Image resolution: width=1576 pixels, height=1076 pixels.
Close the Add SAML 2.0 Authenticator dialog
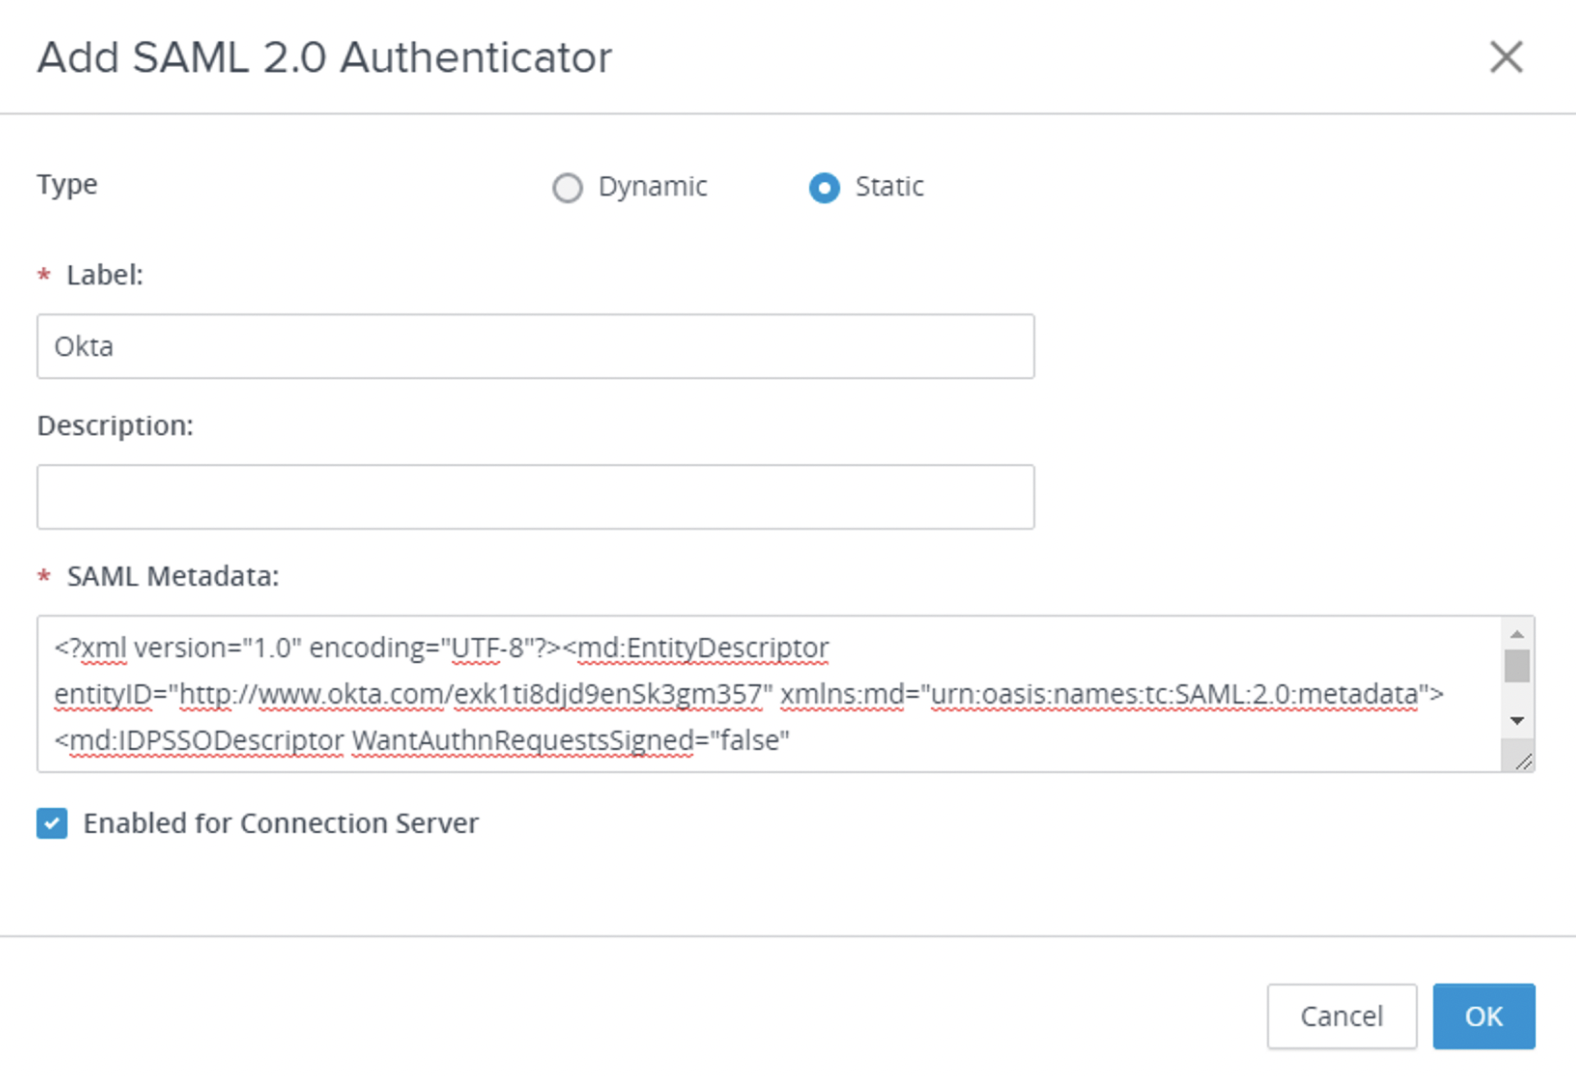[x=1506, y=57]
